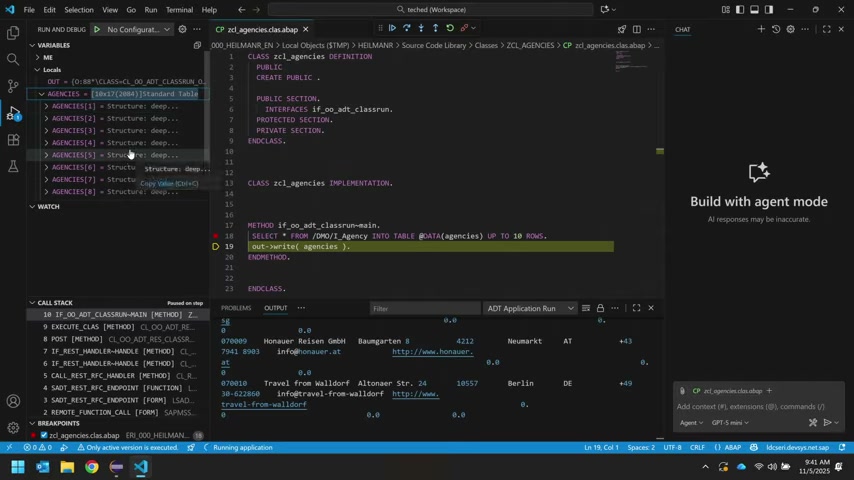Open the debug configuration dropdown

pyautogui.click(x=138, y=29)
